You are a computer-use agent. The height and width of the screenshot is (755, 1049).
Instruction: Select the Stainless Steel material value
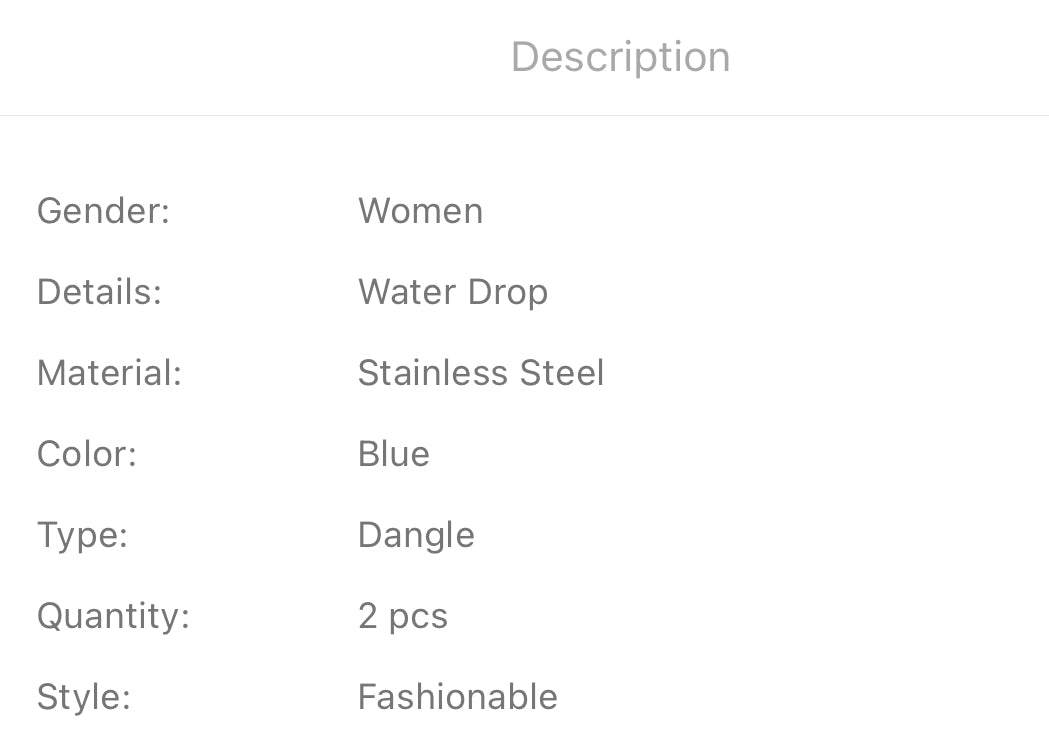click(x=480, y=373)
